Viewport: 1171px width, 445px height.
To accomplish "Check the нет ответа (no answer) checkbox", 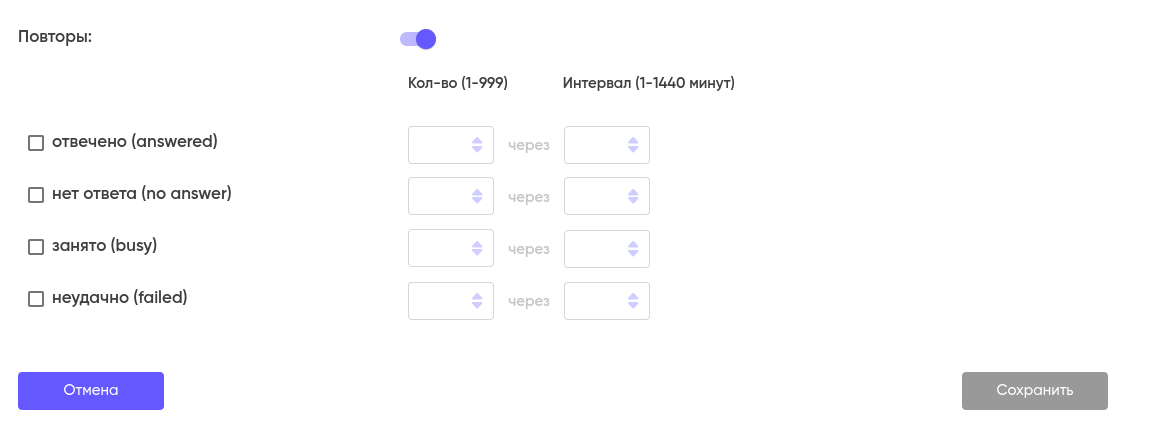I will point(36,195).
